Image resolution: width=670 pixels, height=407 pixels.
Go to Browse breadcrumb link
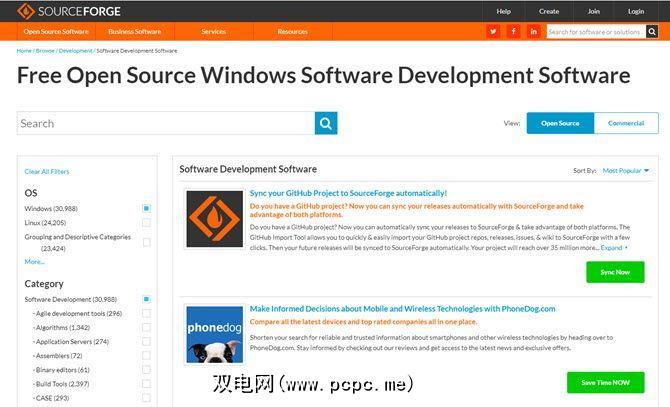point(45,51)
